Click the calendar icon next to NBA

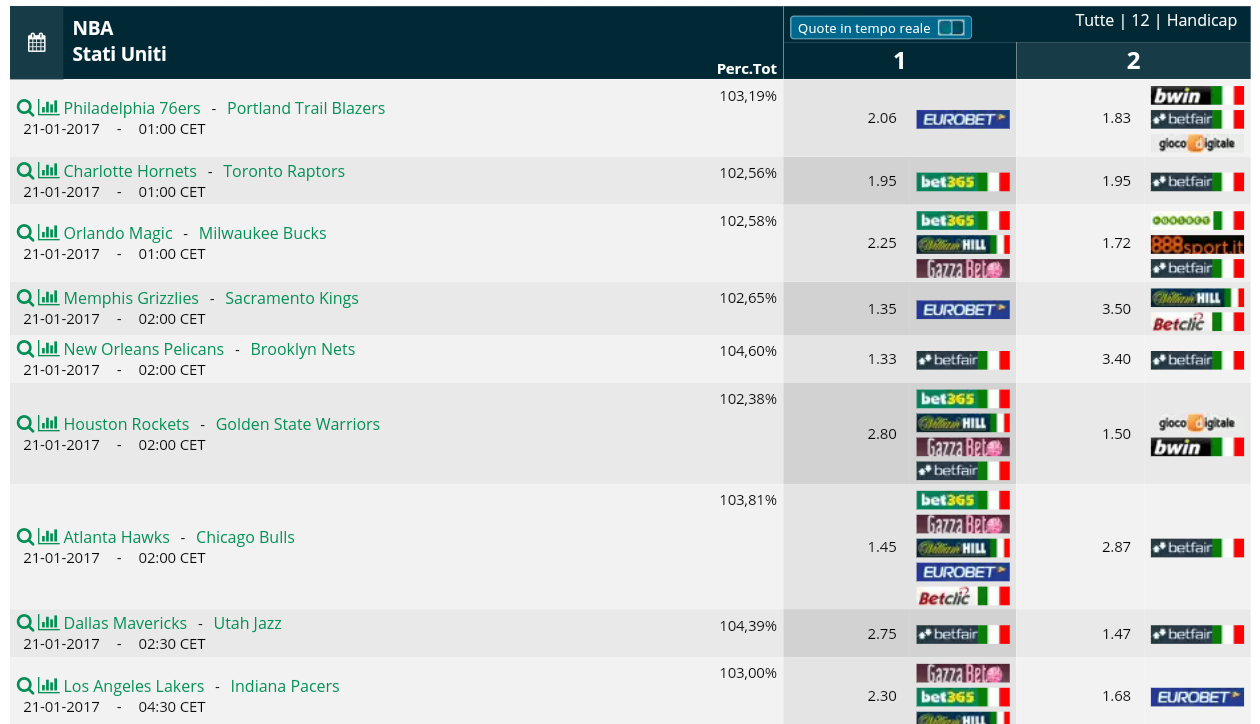coord(37,42)
